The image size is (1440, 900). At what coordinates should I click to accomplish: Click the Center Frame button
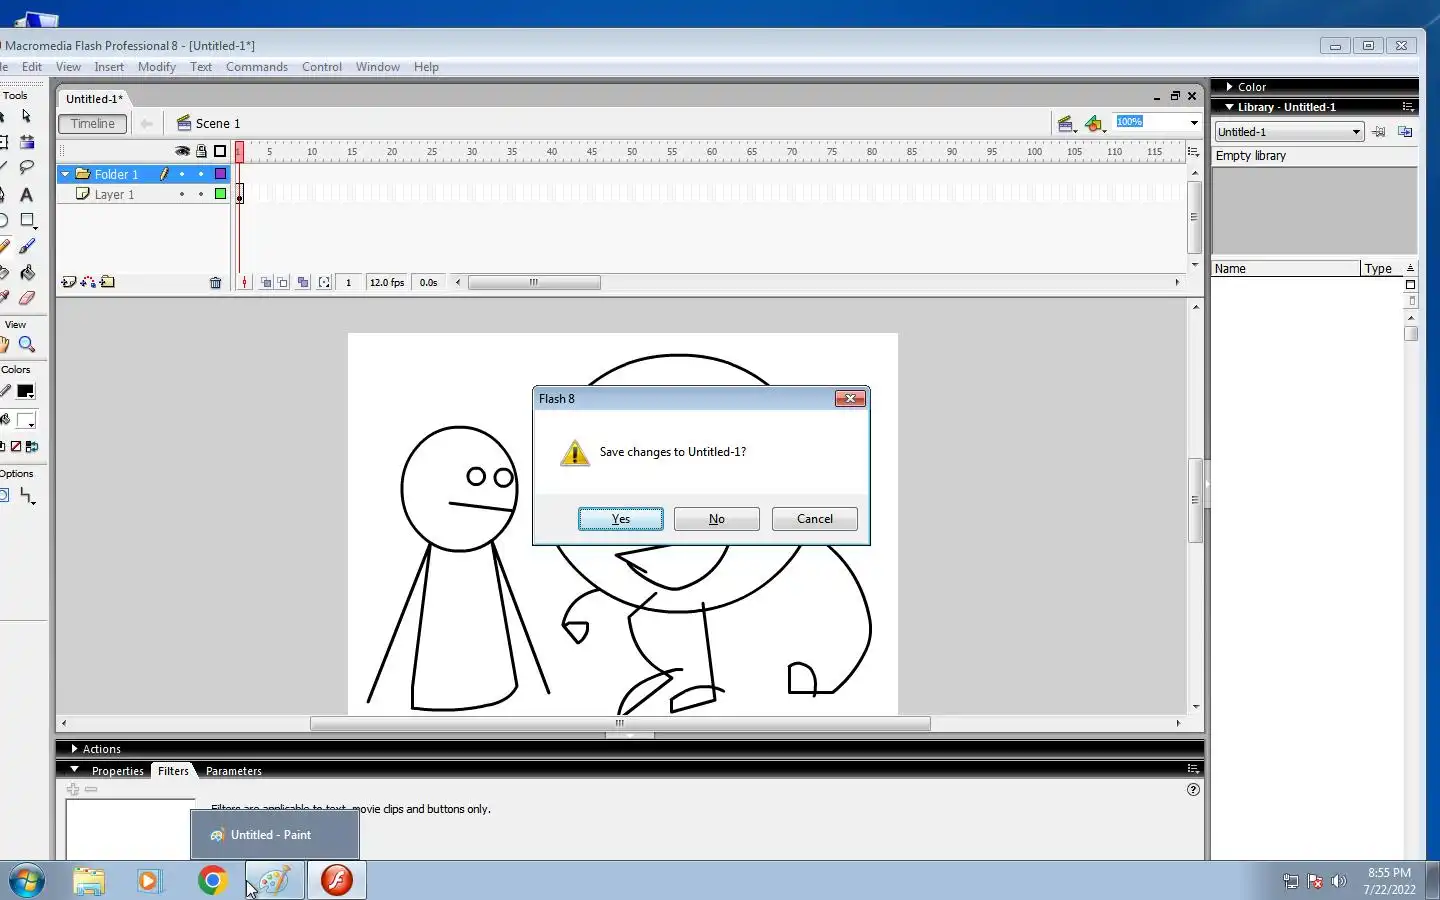coord(244,283)
